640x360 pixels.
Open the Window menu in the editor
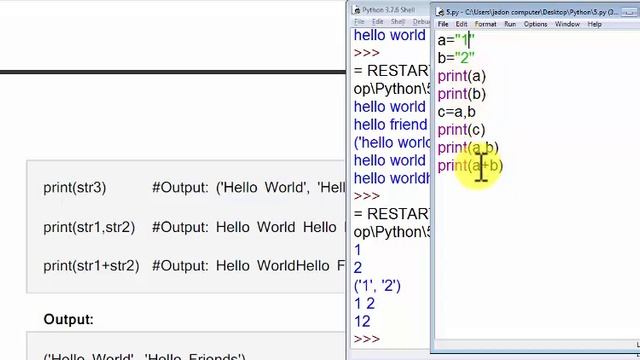coord(567,24)
